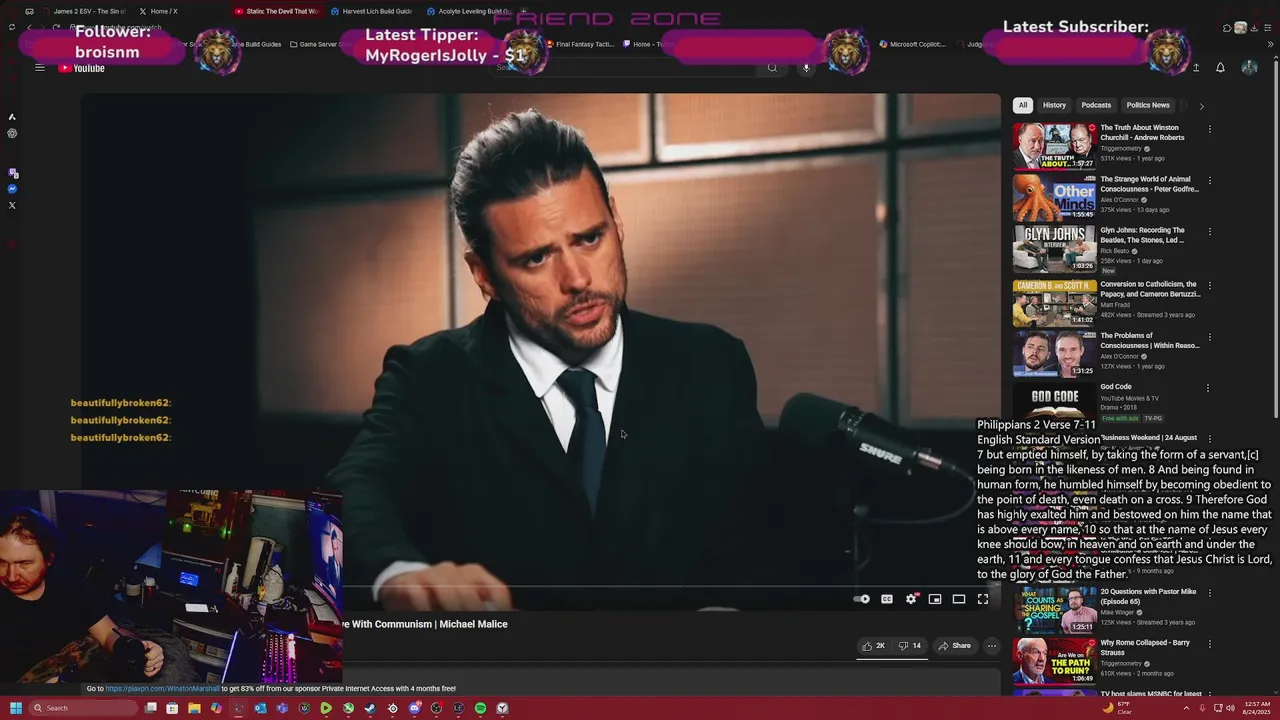The height and width of the screenshot is (720, 1280).
Task: Toggle the YouTube autoplay switch
Action: coord(862,599)
